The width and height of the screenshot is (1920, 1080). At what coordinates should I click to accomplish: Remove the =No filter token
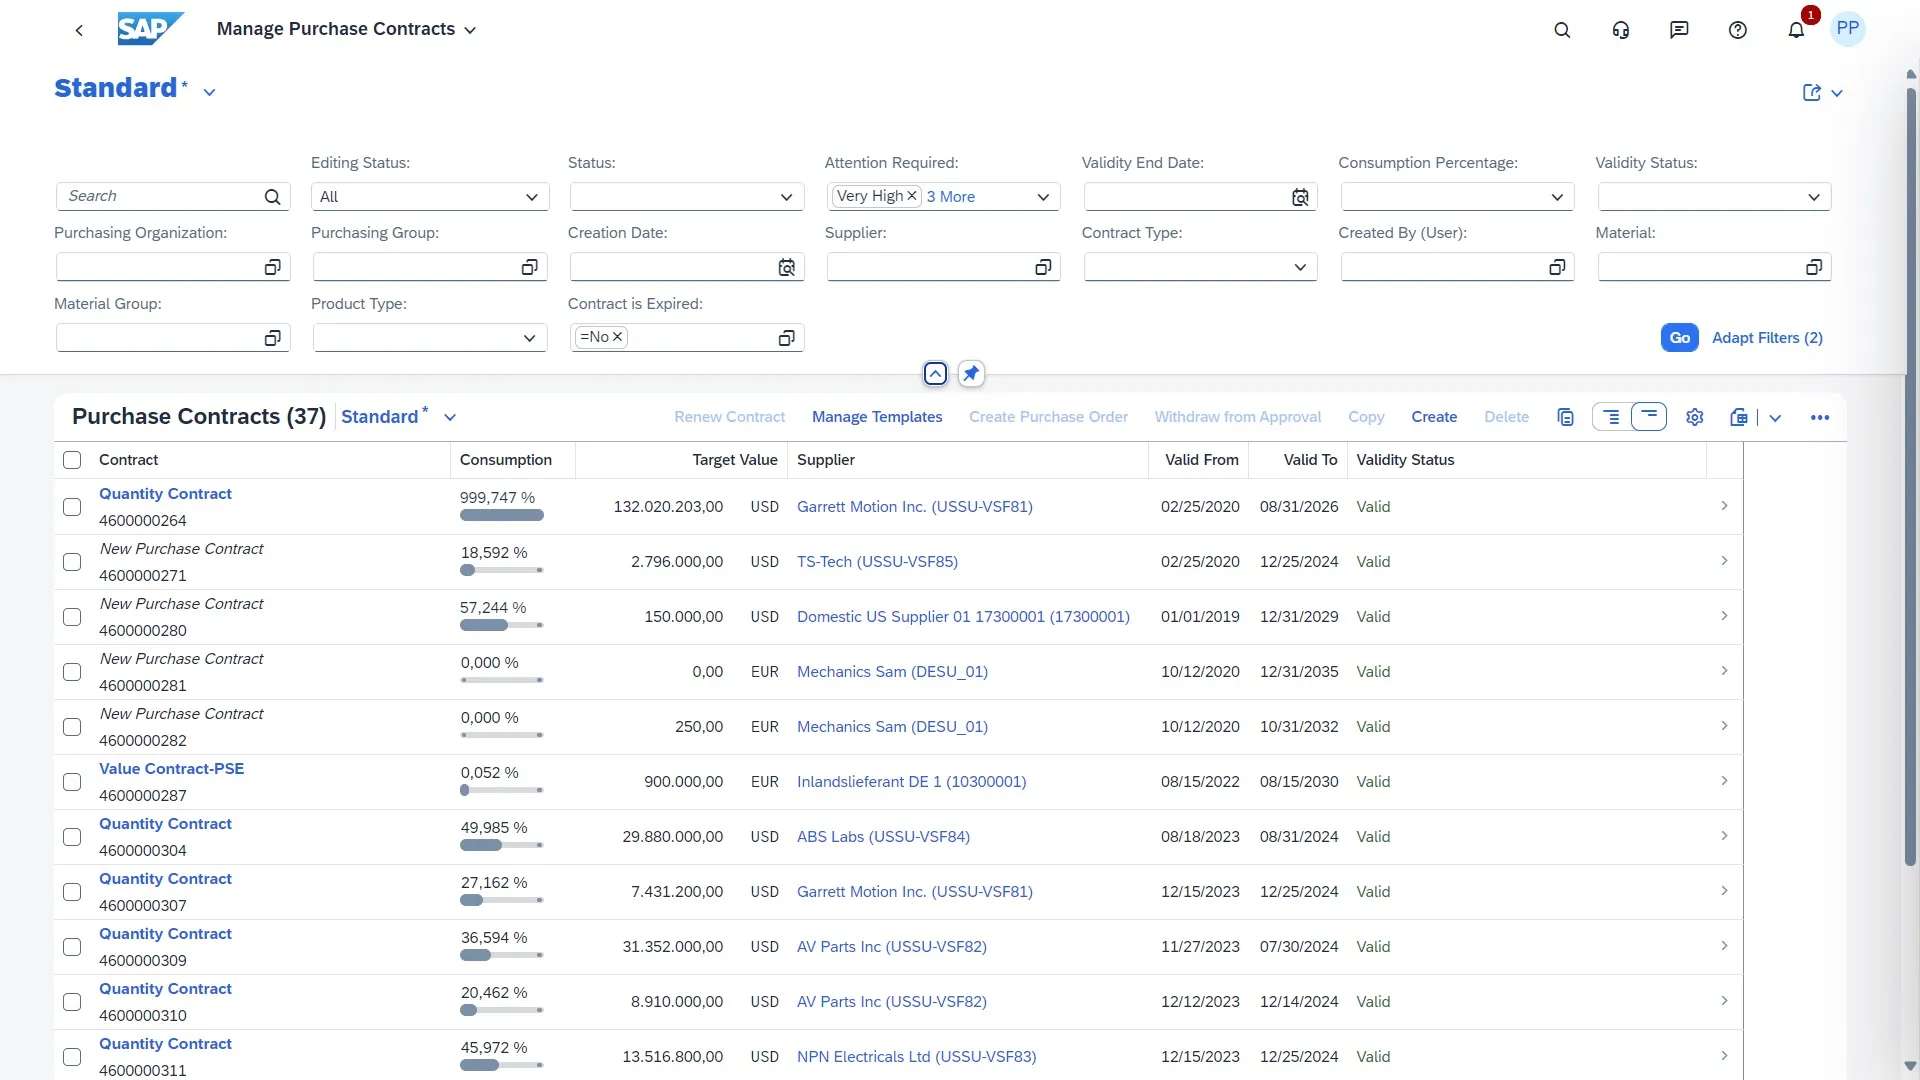(x=618, y=337)
